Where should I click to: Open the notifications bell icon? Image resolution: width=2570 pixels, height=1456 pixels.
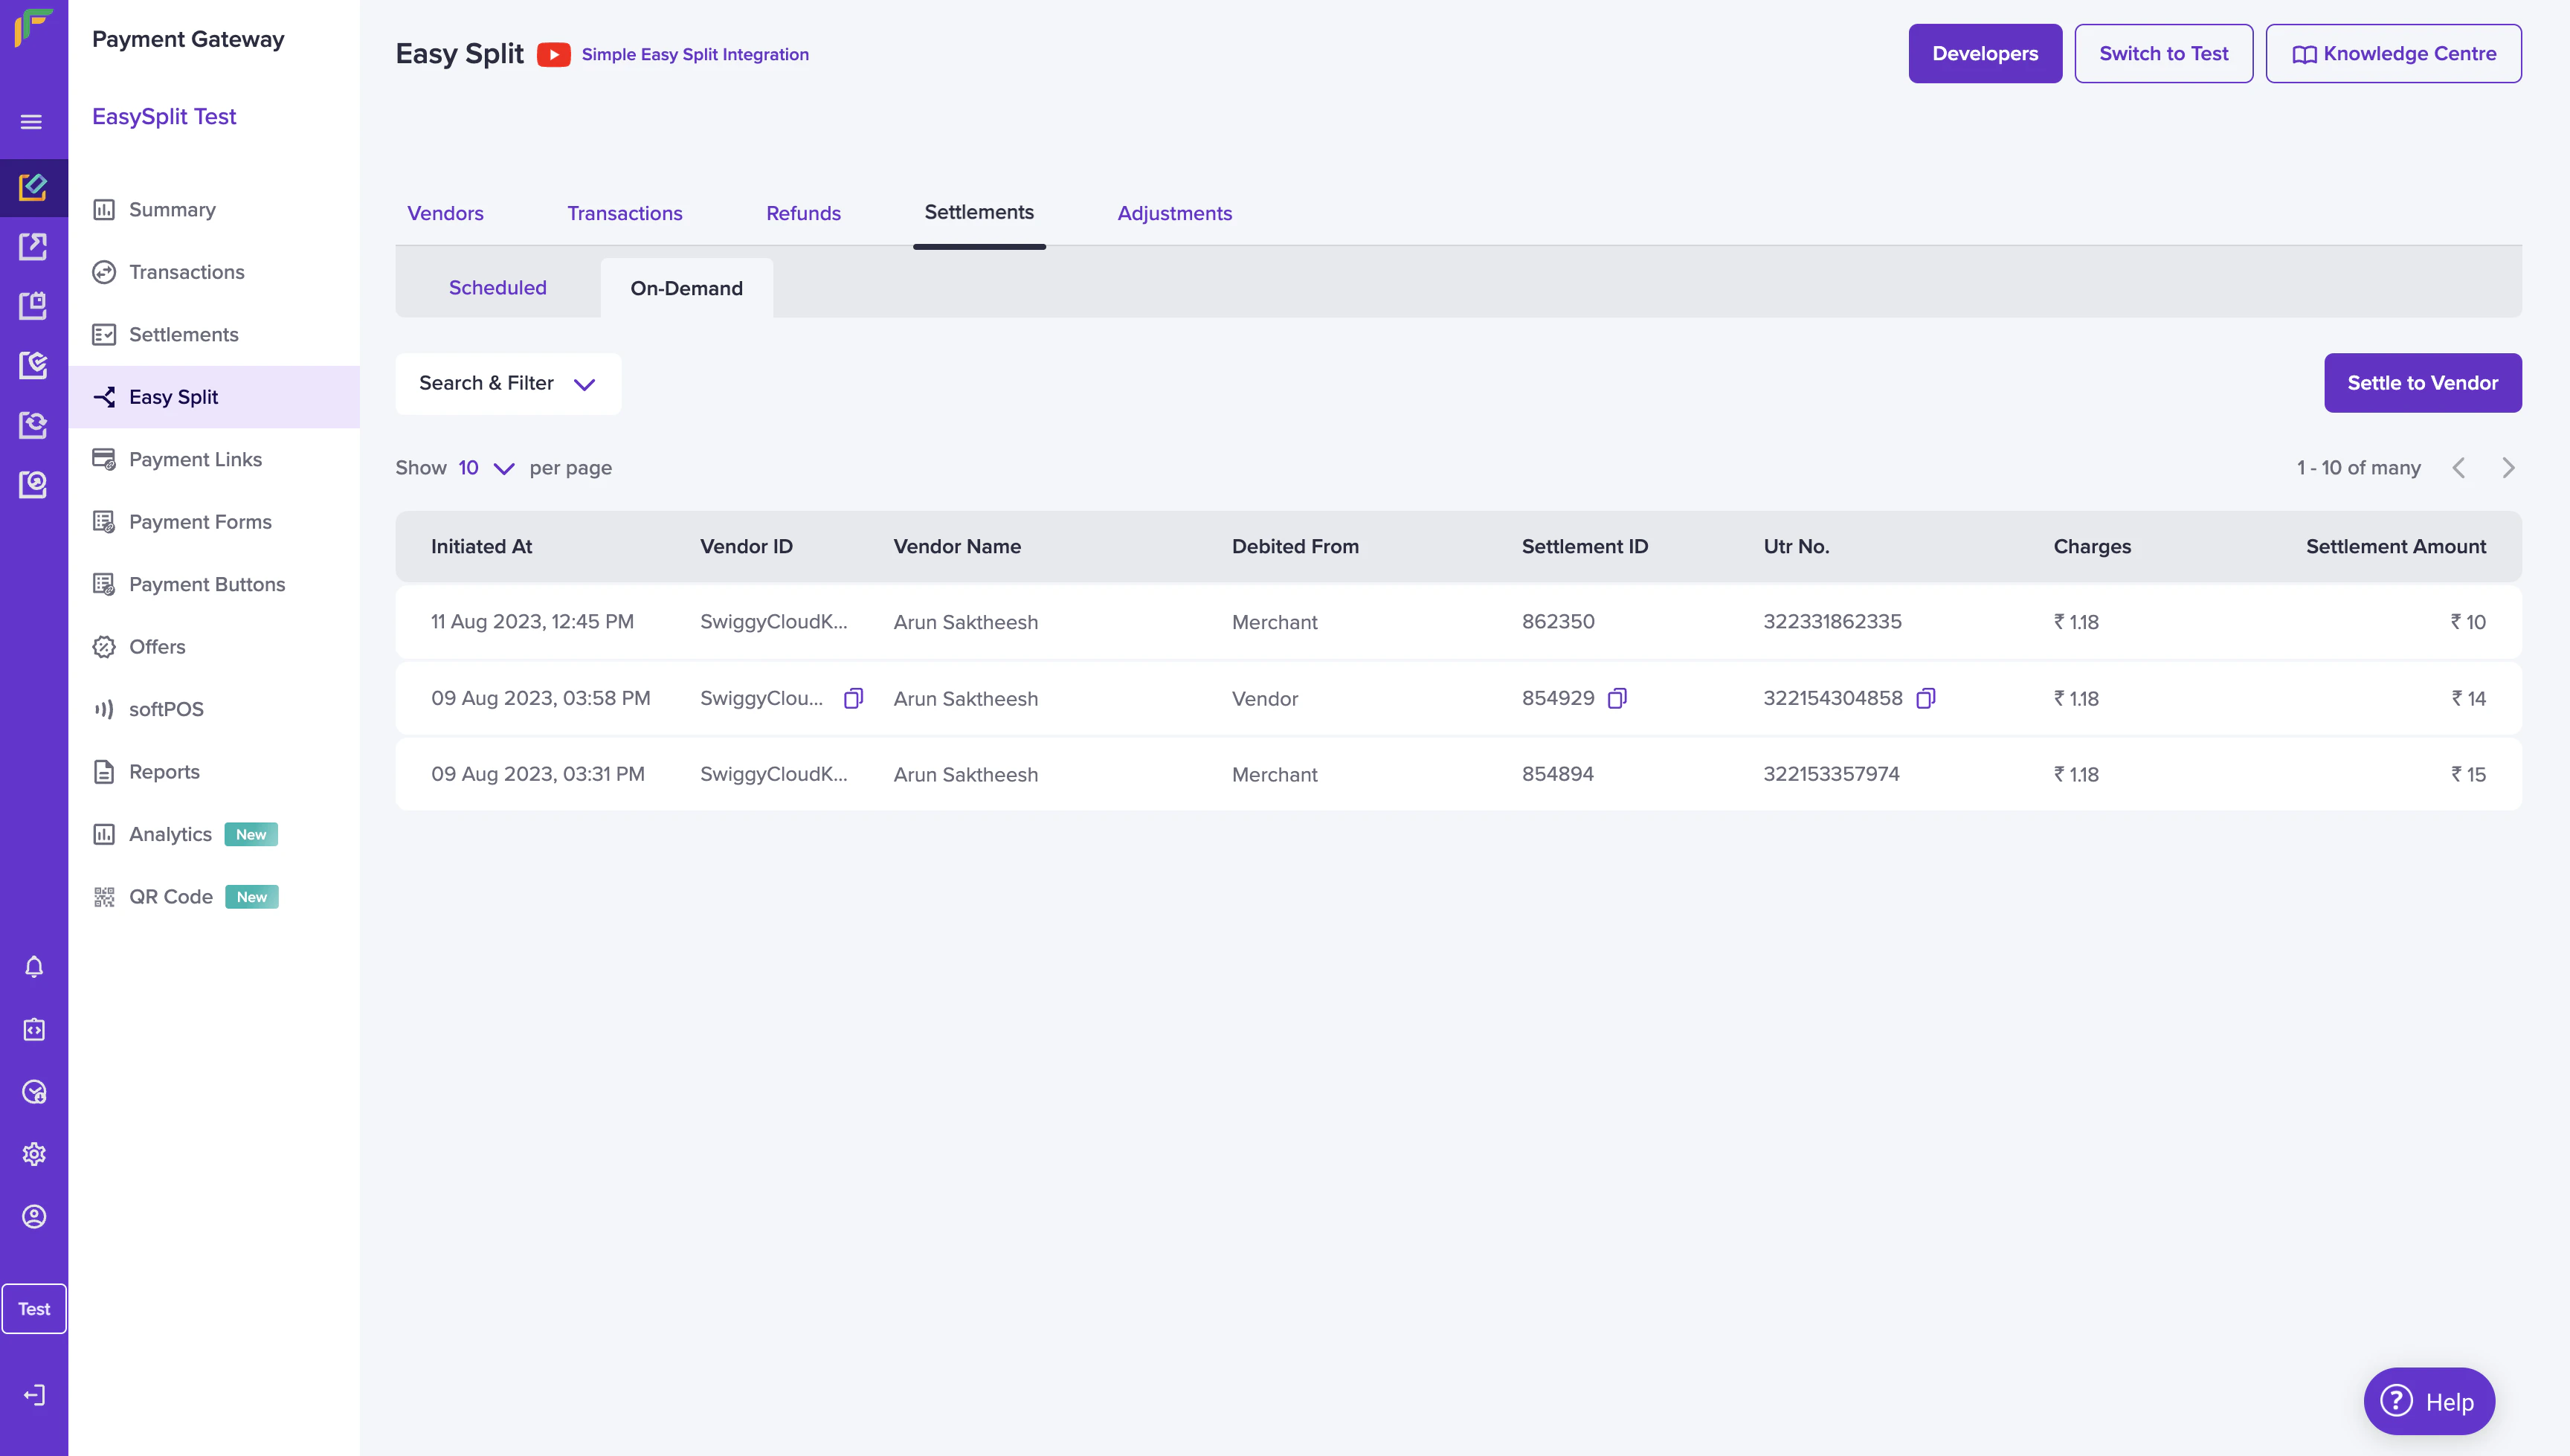34,967
